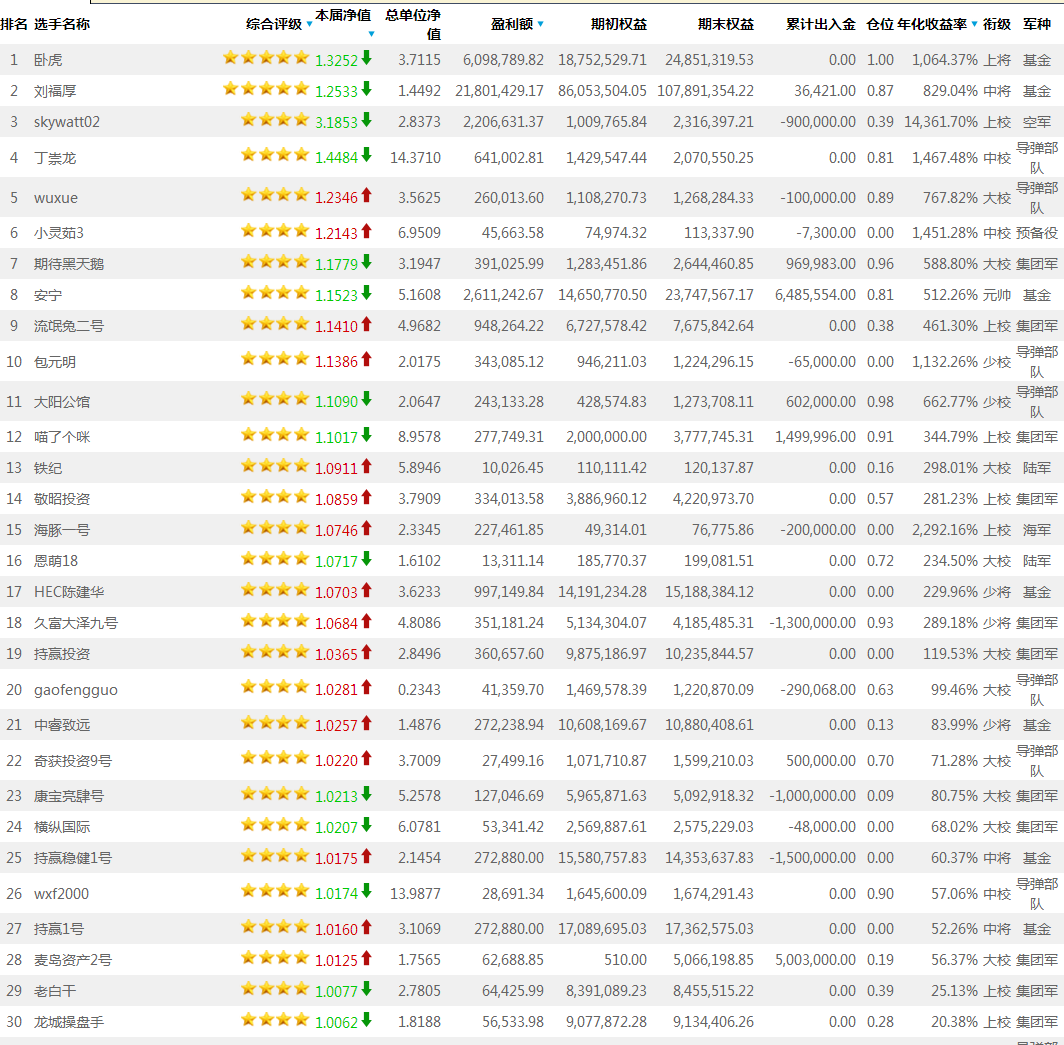1064x1045 pixels.
Task: Click green down arrow in 大阳公馆 row
Action: click(x=366, y=399)
